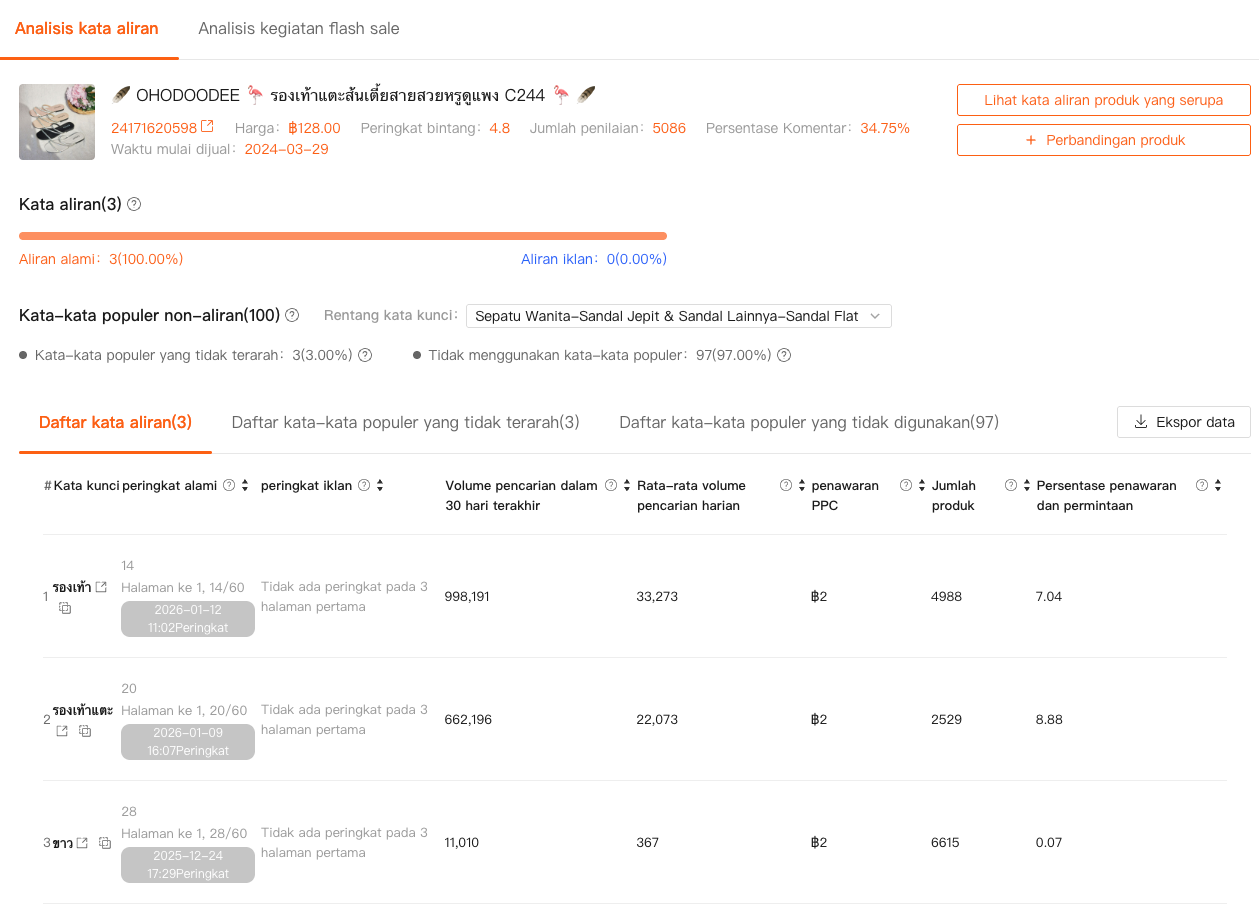This screenshot has width=1259, height=917.
Task: Click the orange Kata aliran progress bar
Action: 342,236
